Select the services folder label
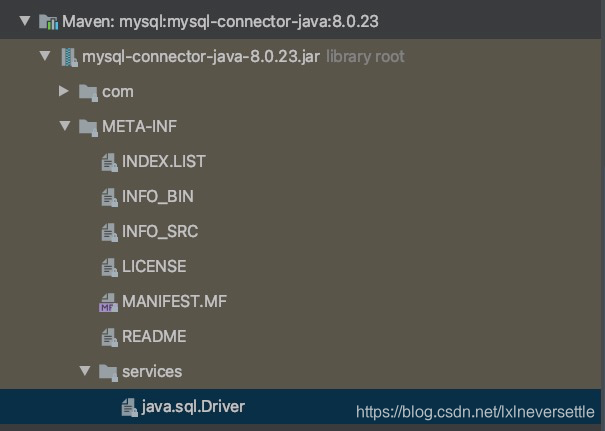 (x=152, y=372)
